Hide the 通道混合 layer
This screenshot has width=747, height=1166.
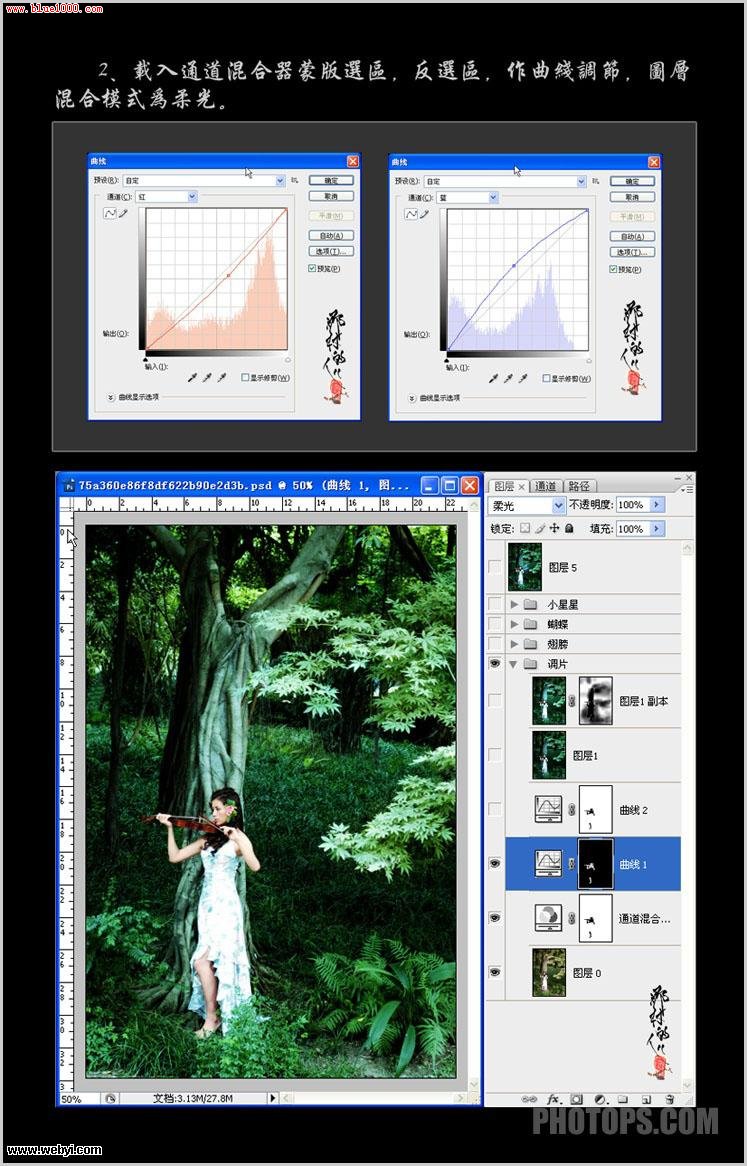[x=495, y=918]
